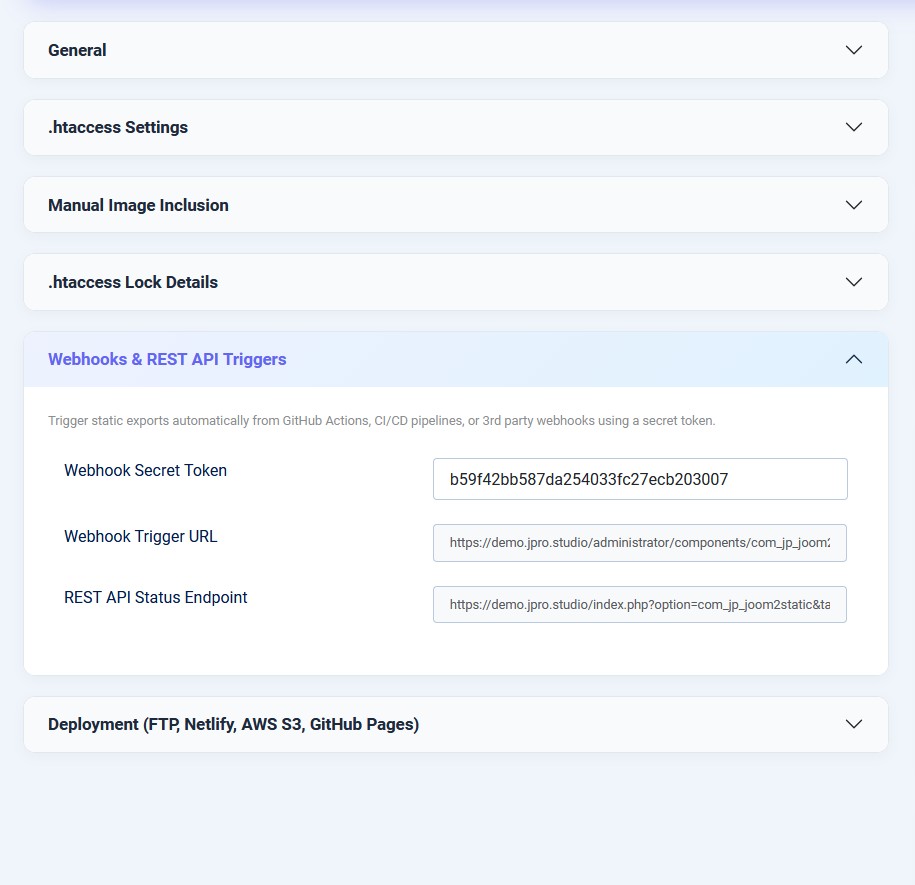This screenshot has height=885, width=915.
Task: Open Deployment (FTP, Netlify, AWS S3) heading
Action: point(233,724)
